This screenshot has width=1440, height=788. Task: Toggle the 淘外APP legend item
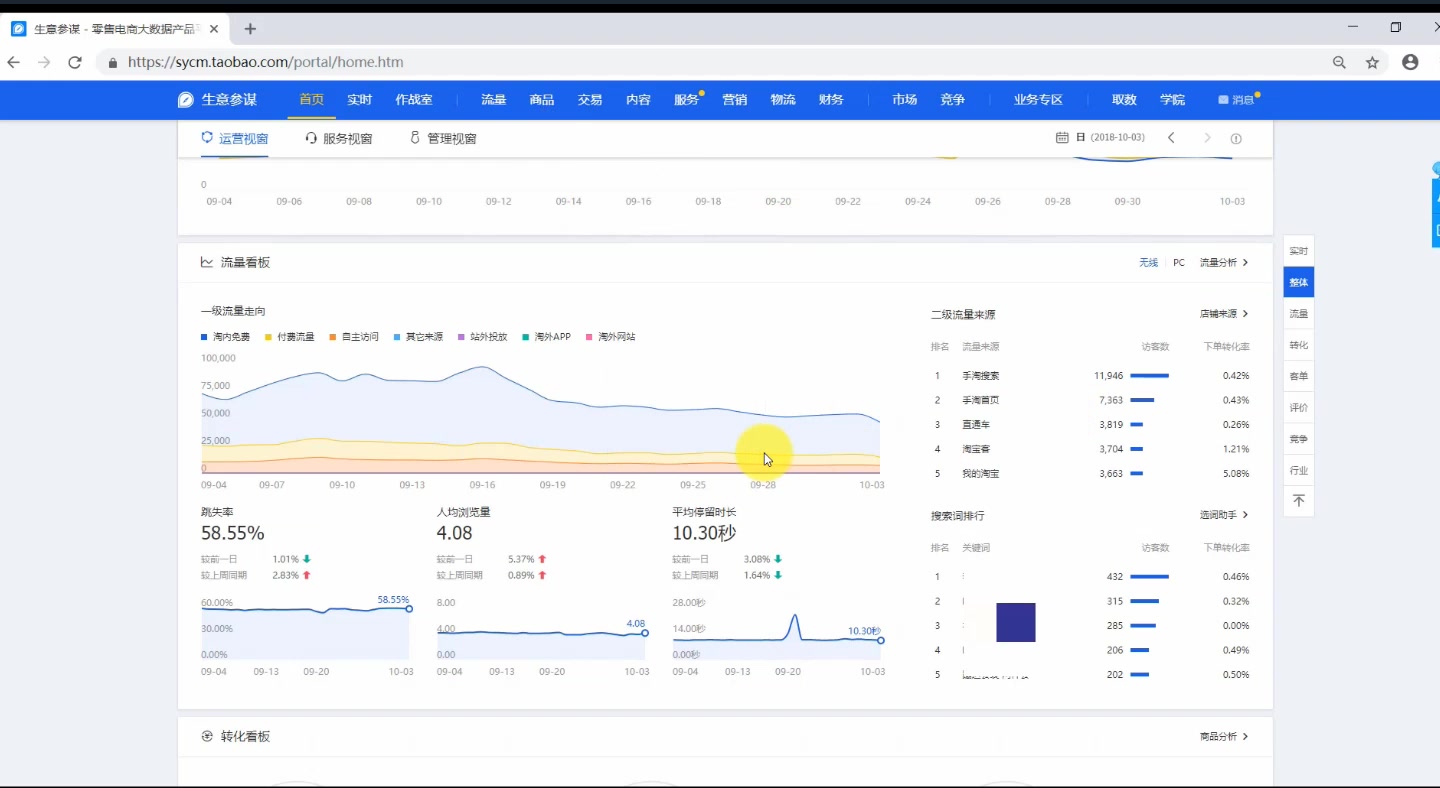click(546, 337)
